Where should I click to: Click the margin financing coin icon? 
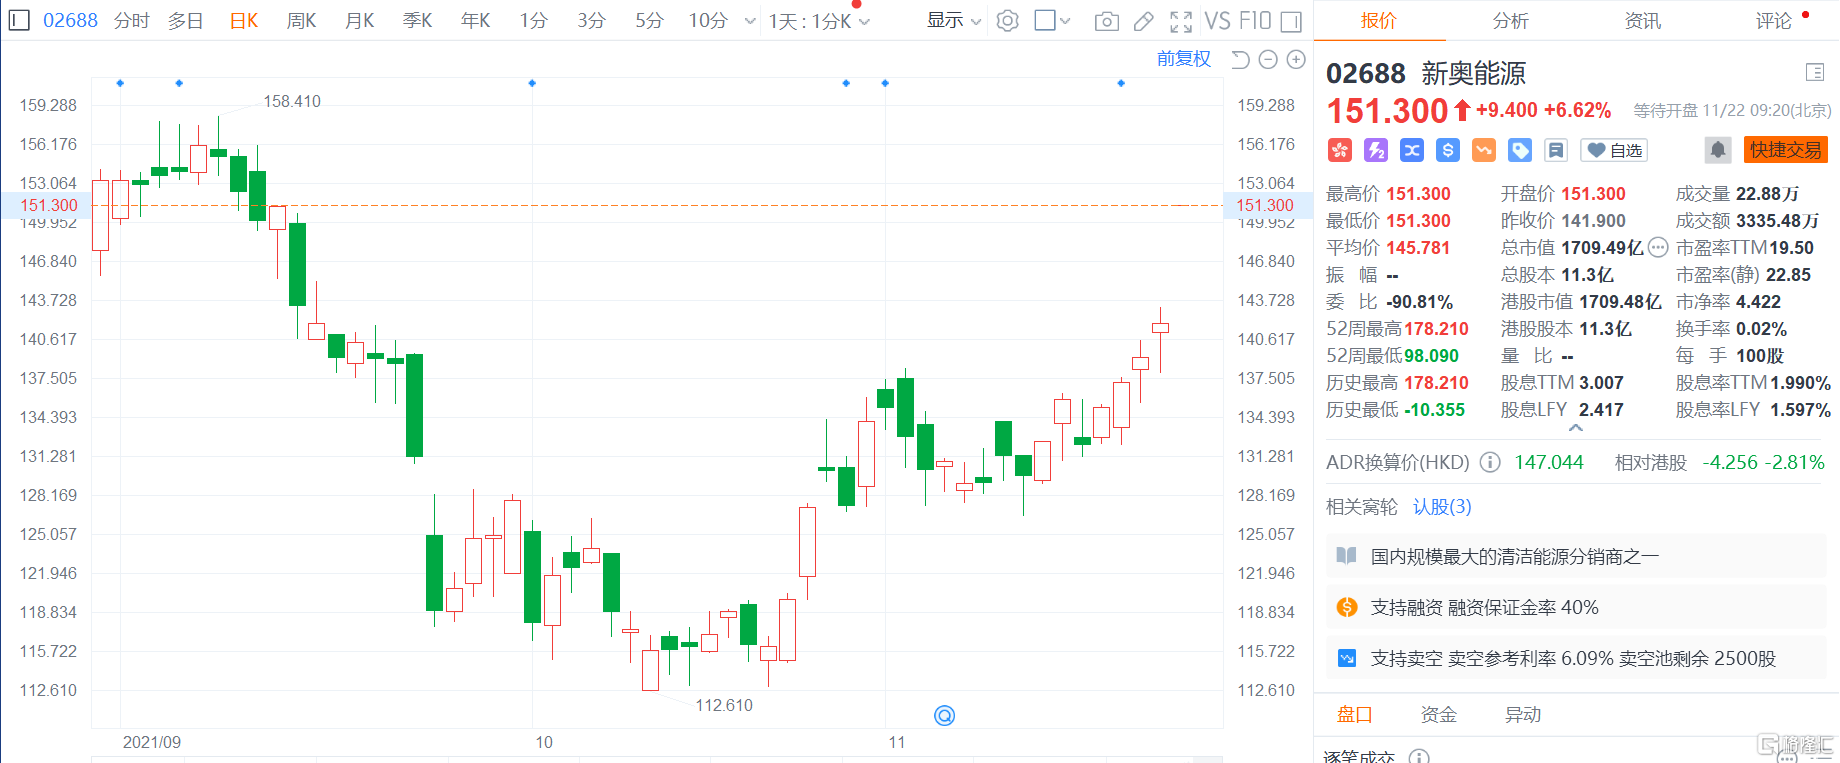[1347, 607]
